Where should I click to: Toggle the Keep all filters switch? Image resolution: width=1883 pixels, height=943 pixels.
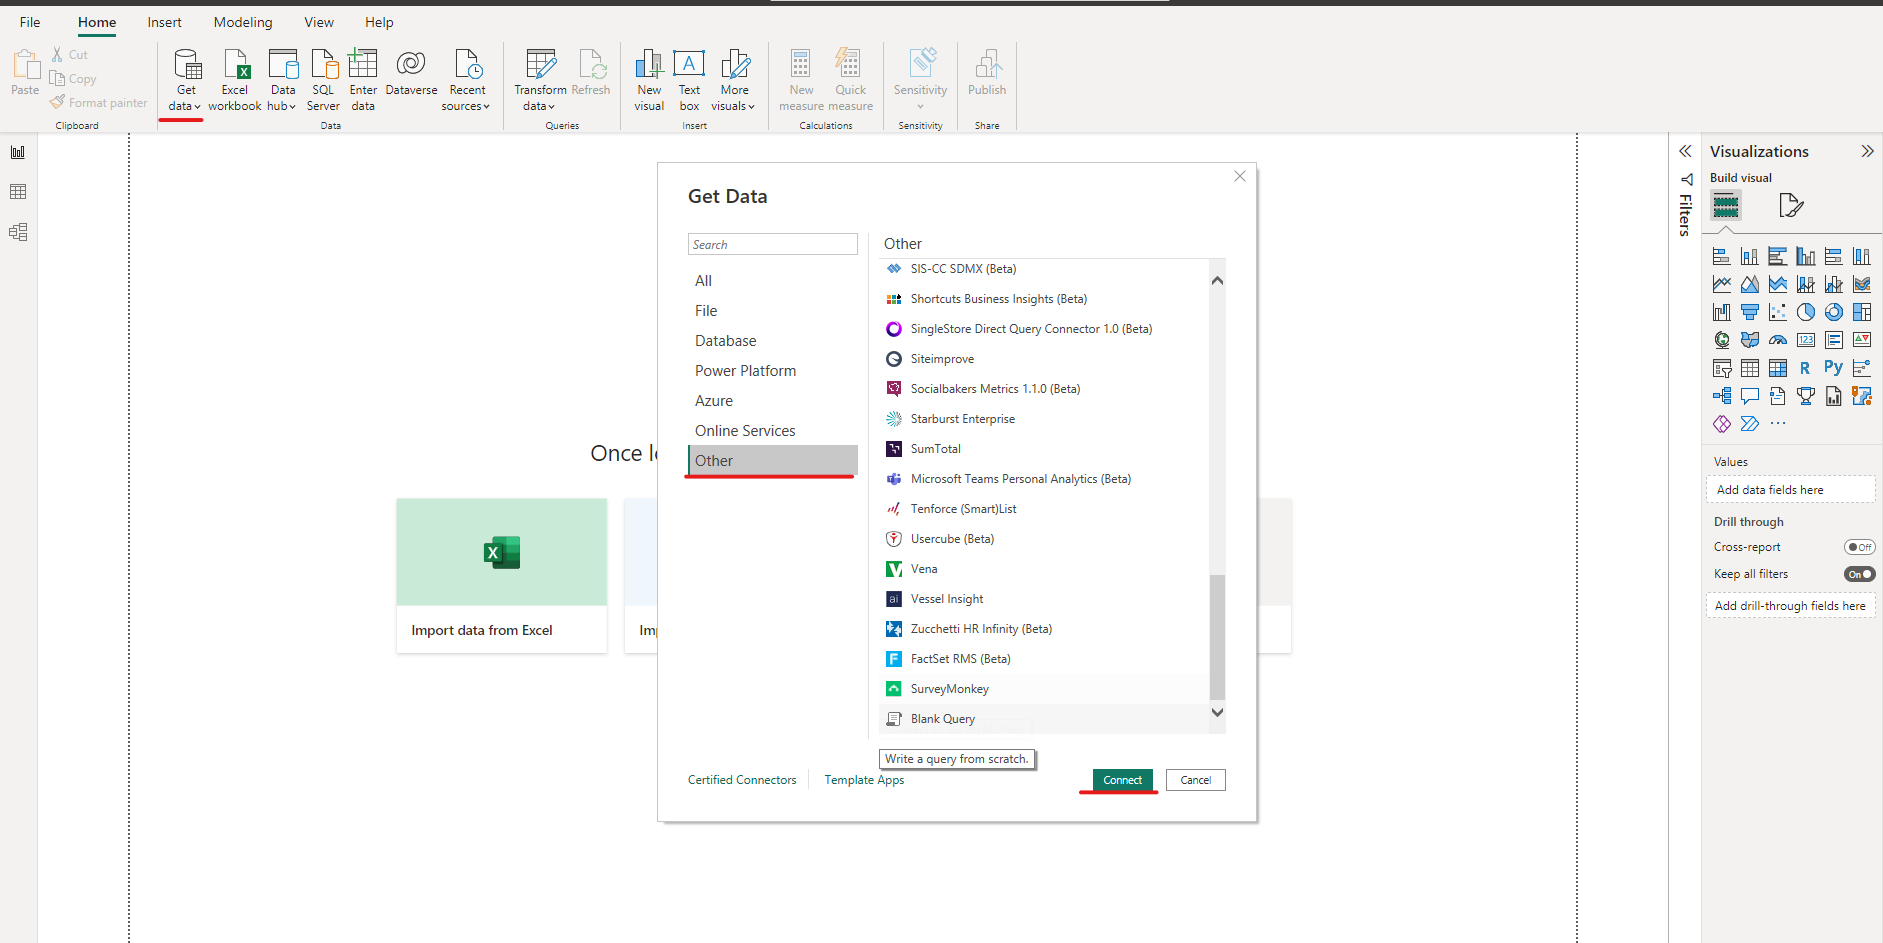pyautogui.click(x=1859, y=574)
